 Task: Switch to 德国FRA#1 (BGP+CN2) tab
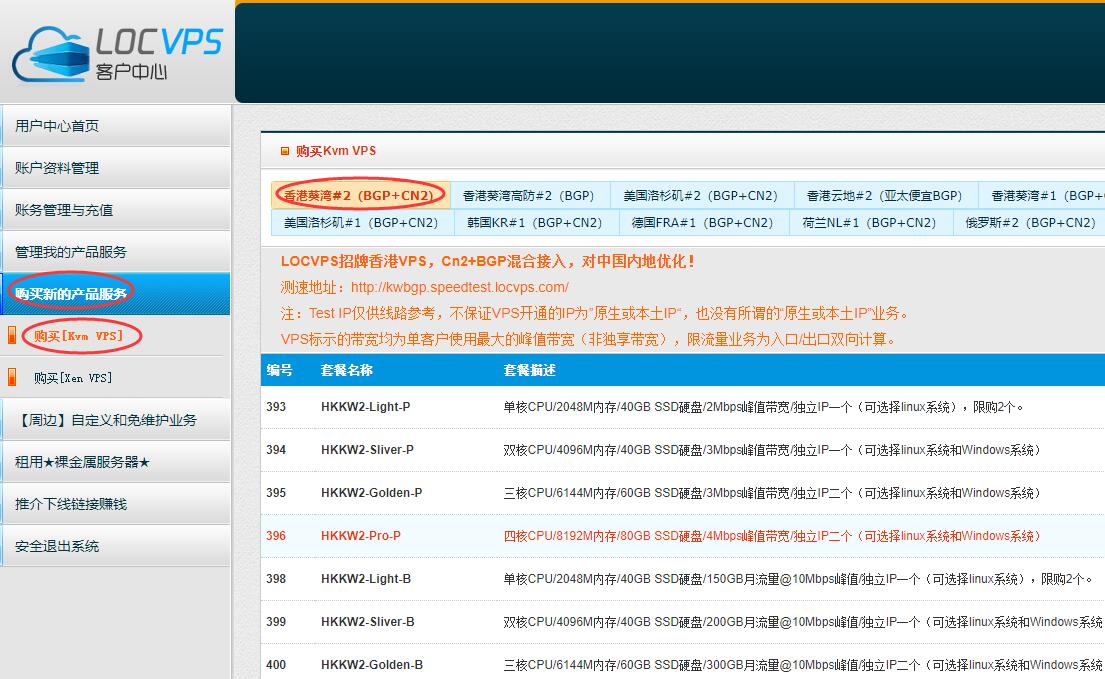703,223
